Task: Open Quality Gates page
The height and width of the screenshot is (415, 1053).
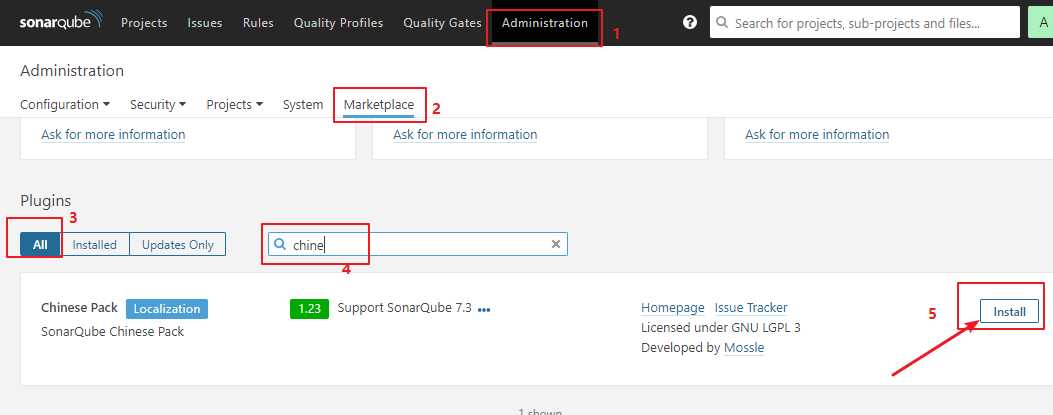Action: click(x=443, y=23)
